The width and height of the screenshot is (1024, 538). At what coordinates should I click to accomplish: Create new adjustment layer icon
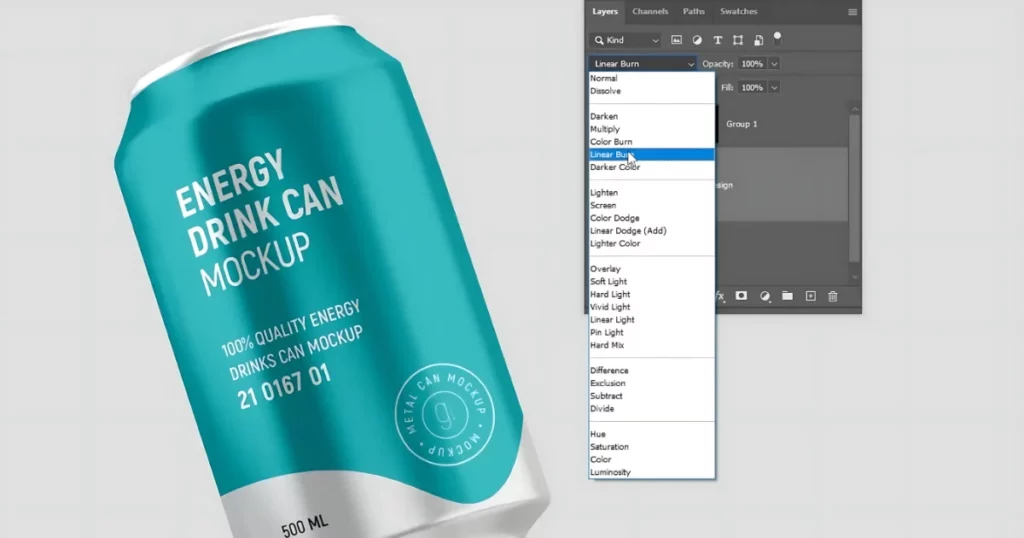click(x=765, y=296)
